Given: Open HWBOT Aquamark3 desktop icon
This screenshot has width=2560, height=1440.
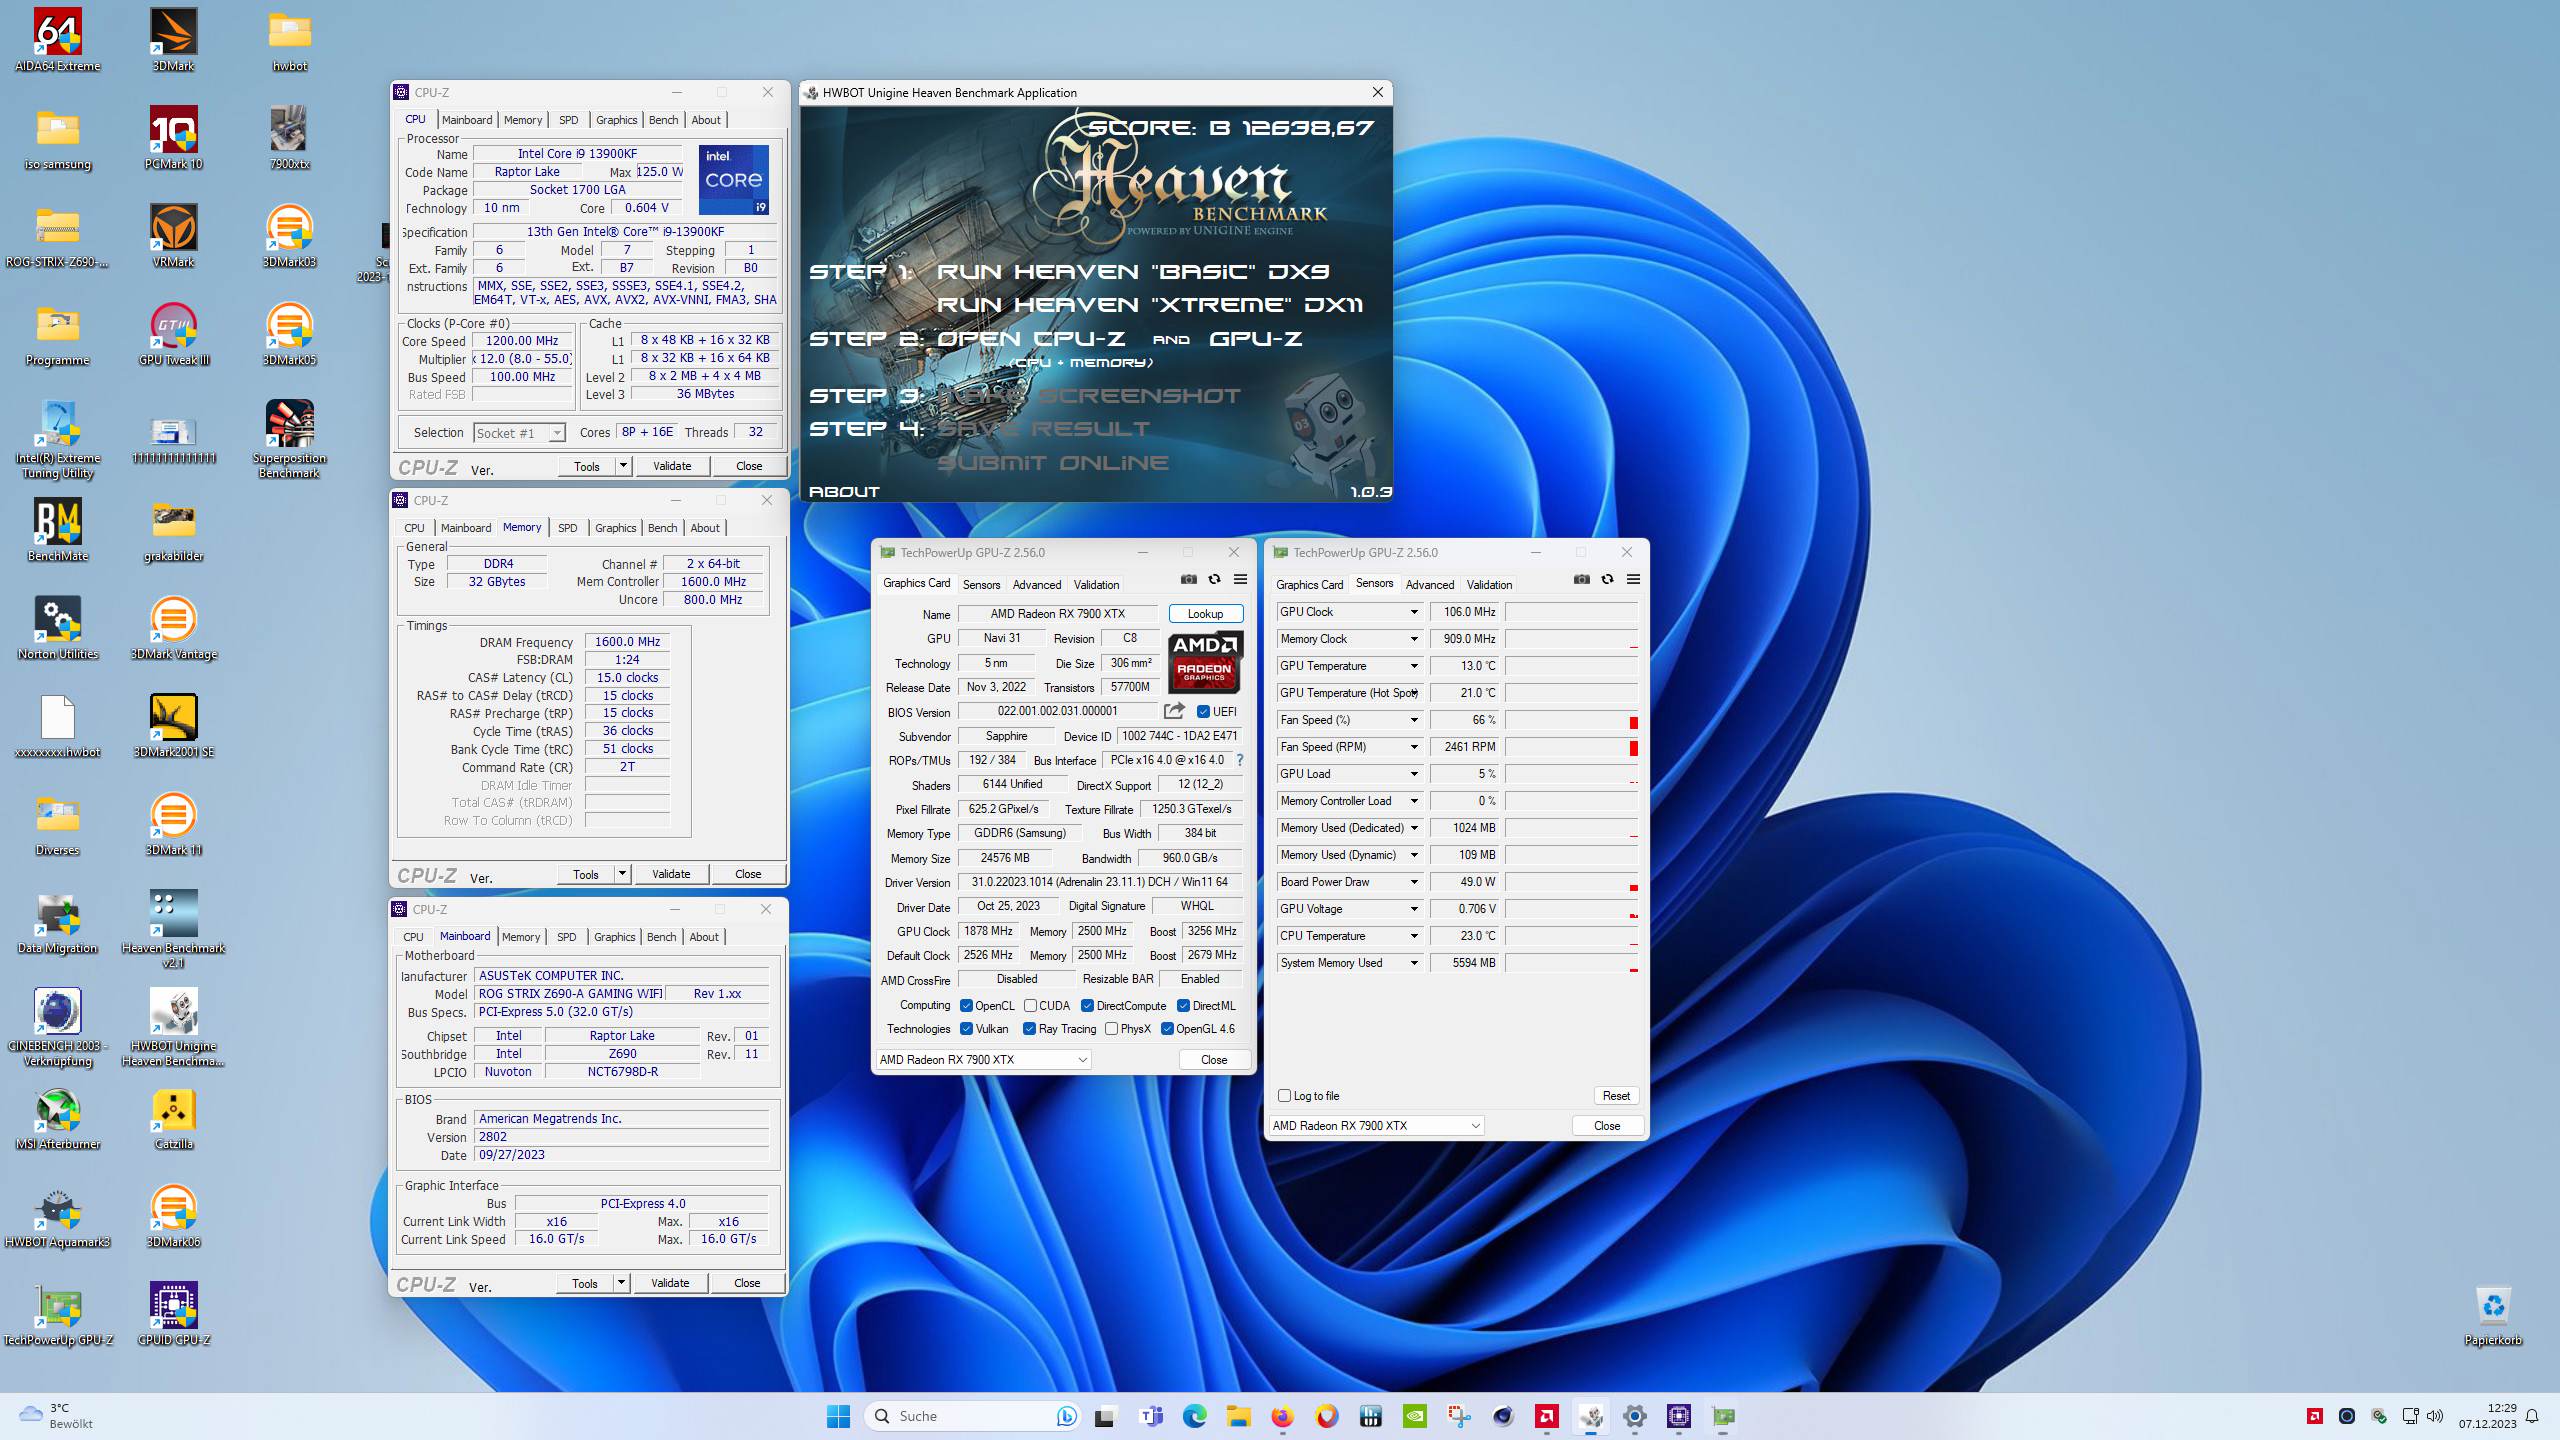Looking at the screenshot, I should tap(57, 1216).
